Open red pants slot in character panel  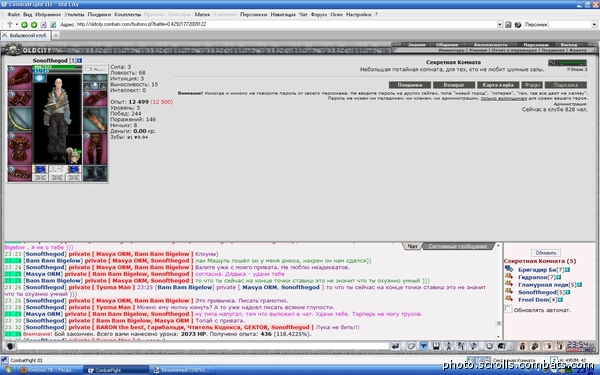coord(95,148)
